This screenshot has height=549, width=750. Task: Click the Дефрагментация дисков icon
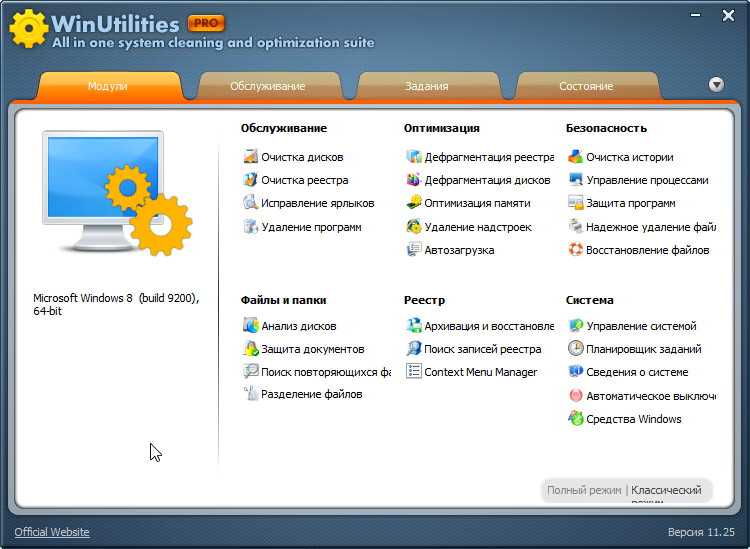pos(414,180)
